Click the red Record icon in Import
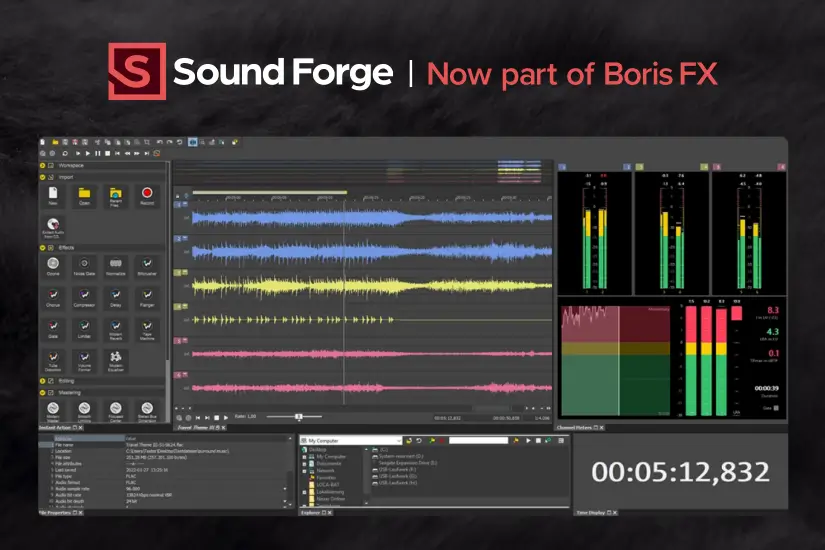Image resolution: width=825 pixels, height=550 pixels. (x=147, y=196)
